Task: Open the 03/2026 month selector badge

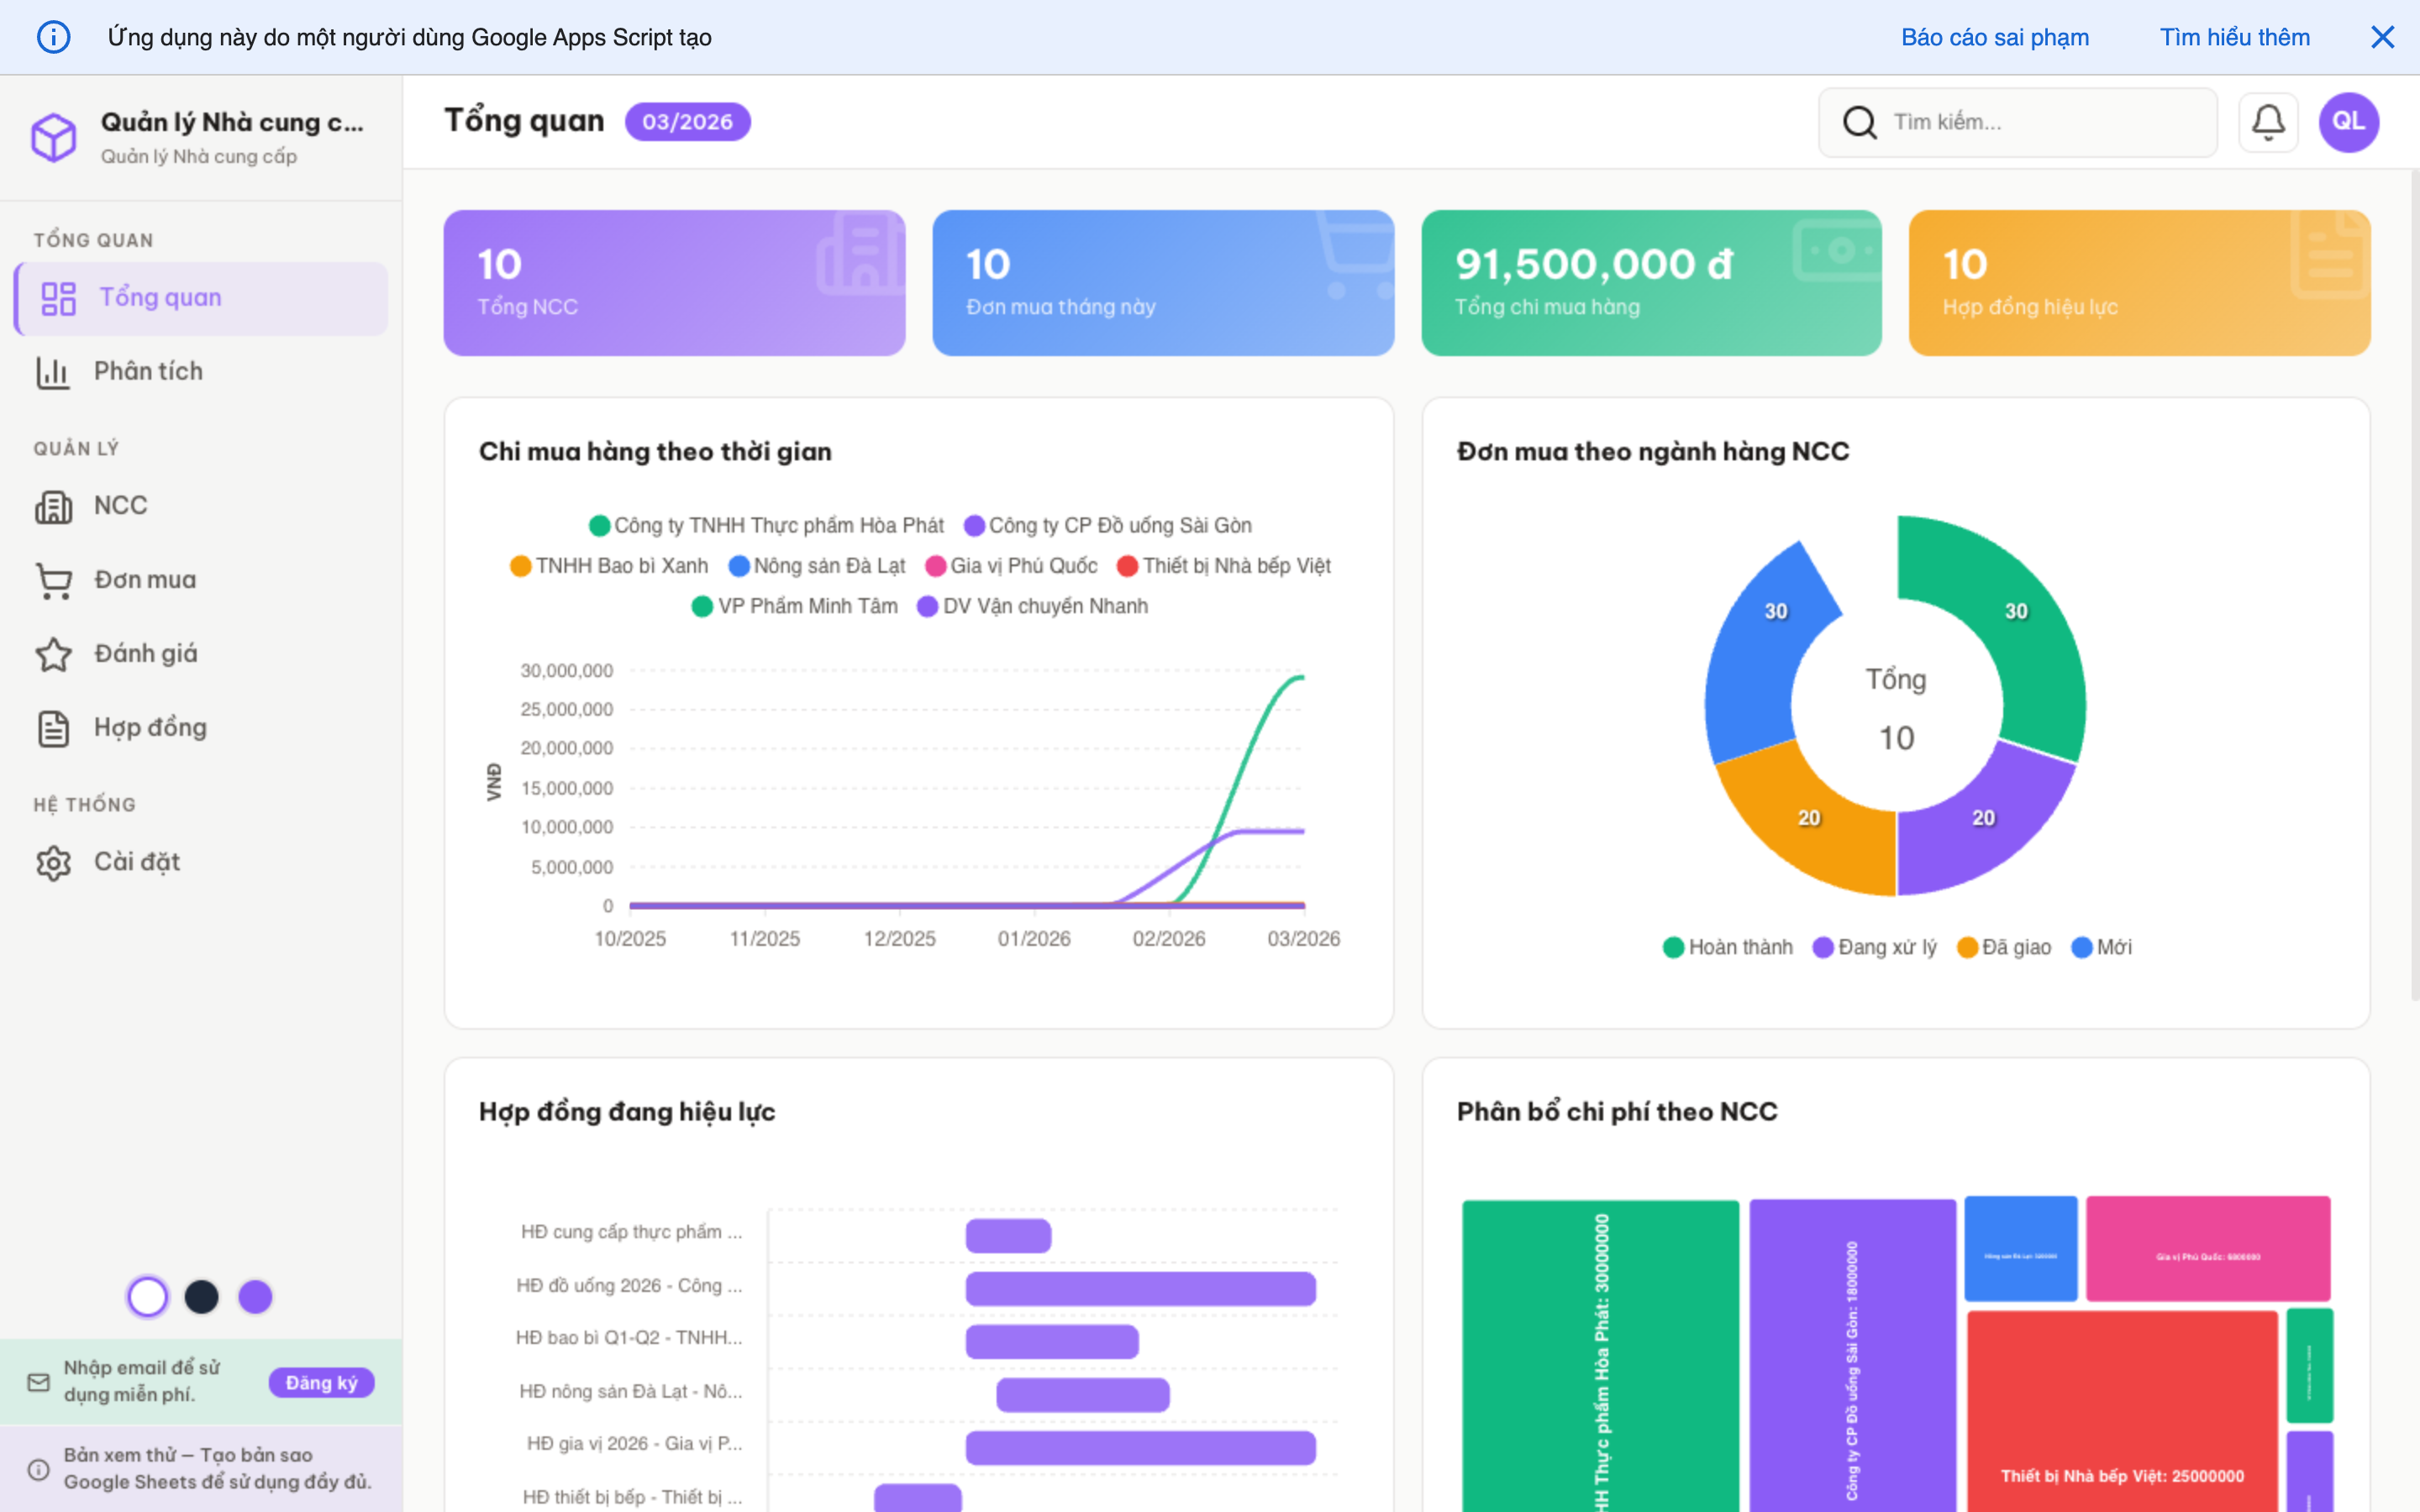Action: pyautogui.click(x=687, y=122)
